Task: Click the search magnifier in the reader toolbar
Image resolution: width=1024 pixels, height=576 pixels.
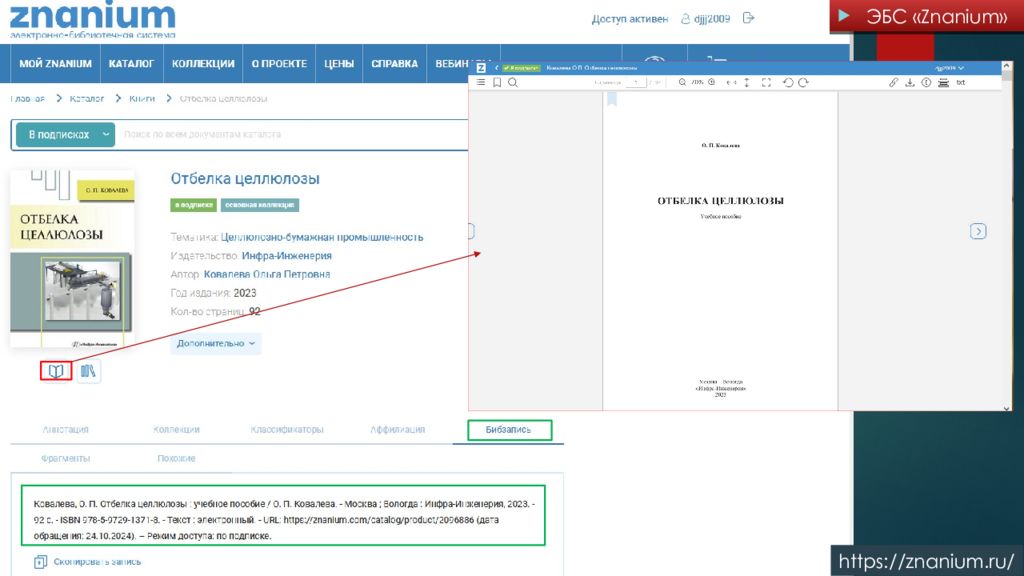Action: 513,82
